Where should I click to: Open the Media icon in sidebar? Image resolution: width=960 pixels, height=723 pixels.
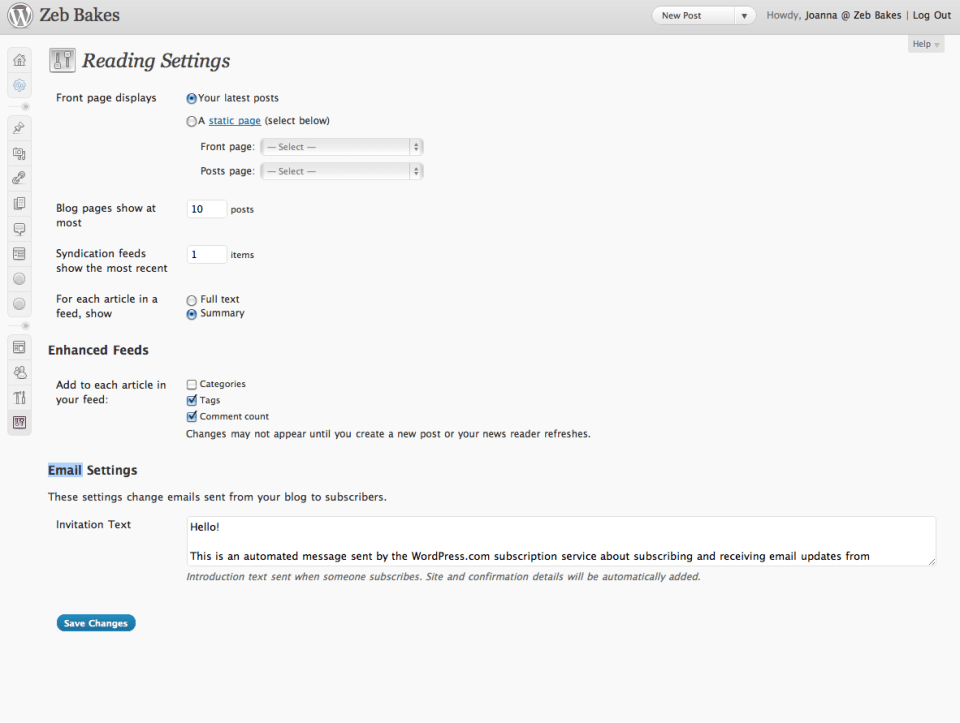click(x=19, y=154)
